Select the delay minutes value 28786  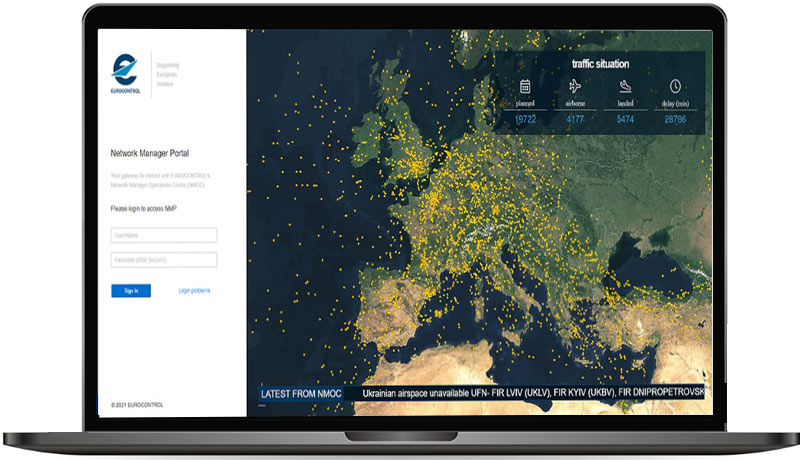click(675, 120)
